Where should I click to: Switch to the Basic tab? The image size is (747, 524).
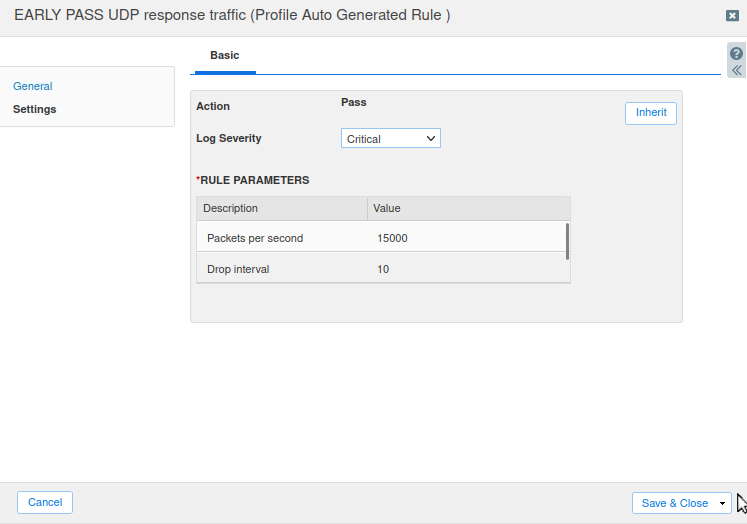(224, 56)
